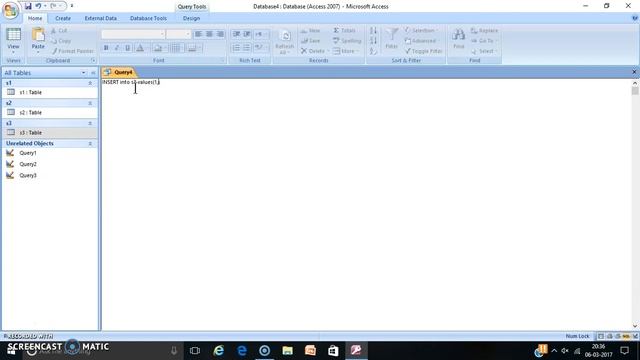Close the Query4 document with X
This screenshot has height=360, width=640.
[634, 72]
